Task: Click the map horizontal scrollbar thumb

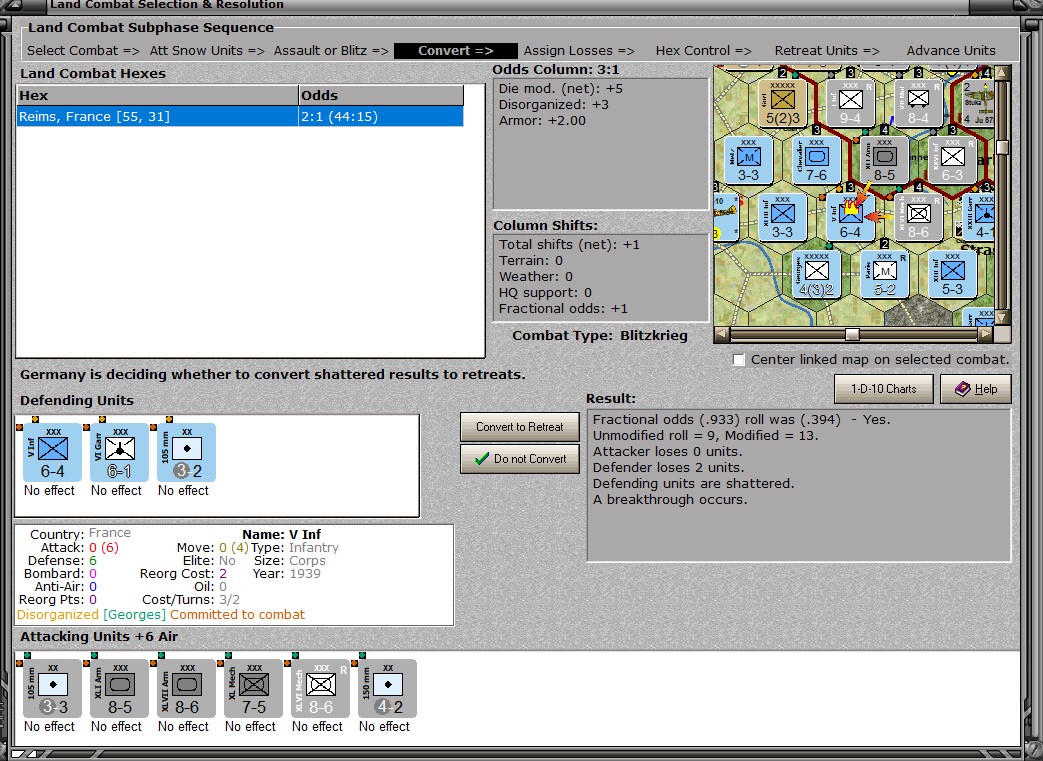Action: (852, 333)
